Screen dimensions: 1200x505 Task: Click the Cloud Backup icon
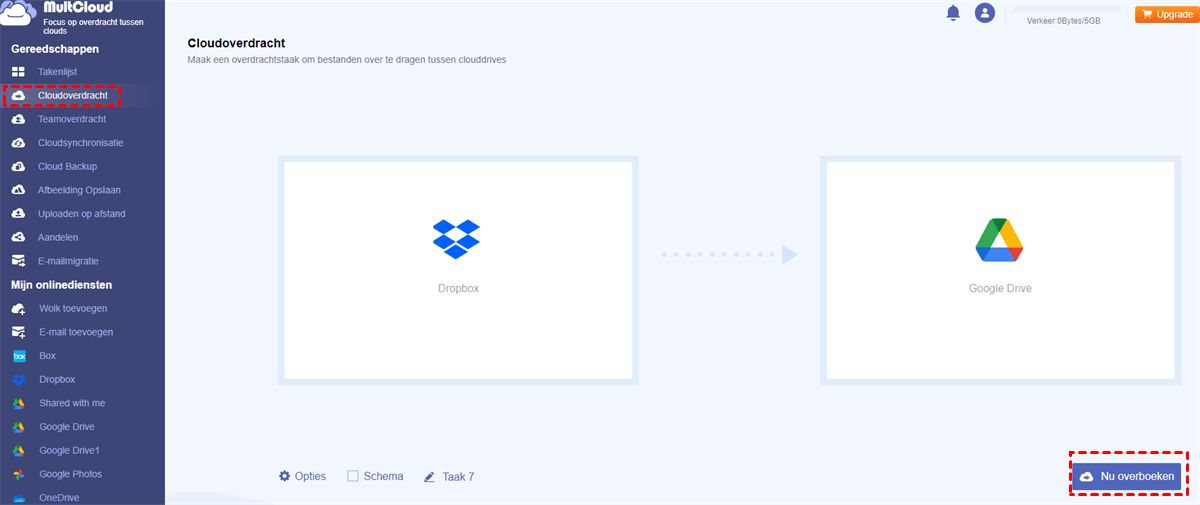pyautogui.click(x=18, y=167)
